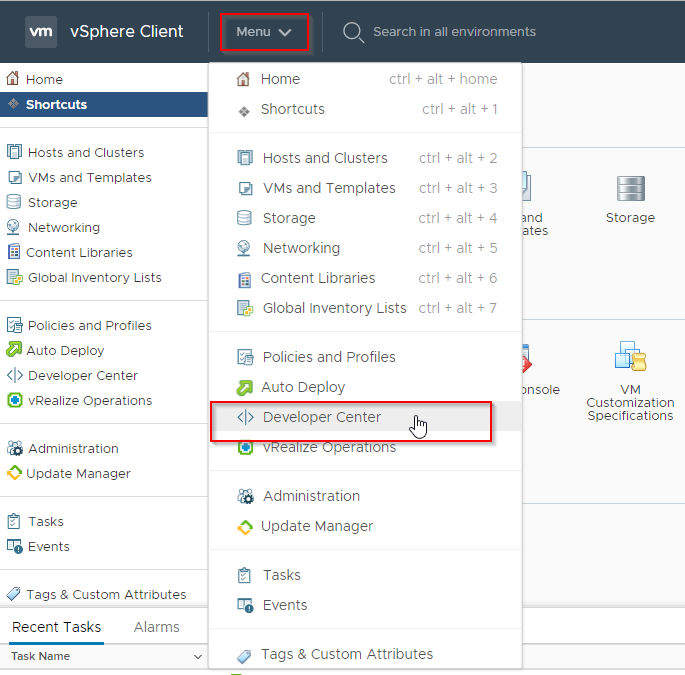Viewport: 685px width, 675px height.
Task: Click the vm logo in header
Action: (41, 32)
